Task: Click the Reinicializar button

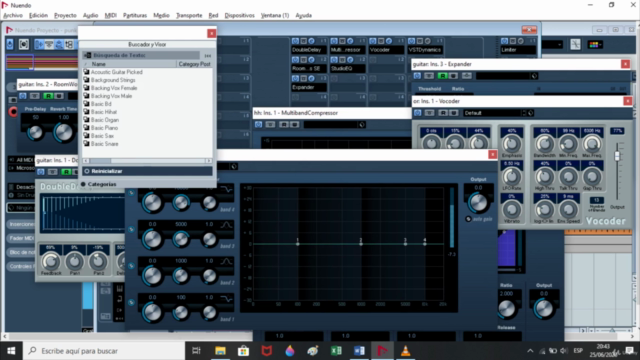Action: tap(147, 171)
